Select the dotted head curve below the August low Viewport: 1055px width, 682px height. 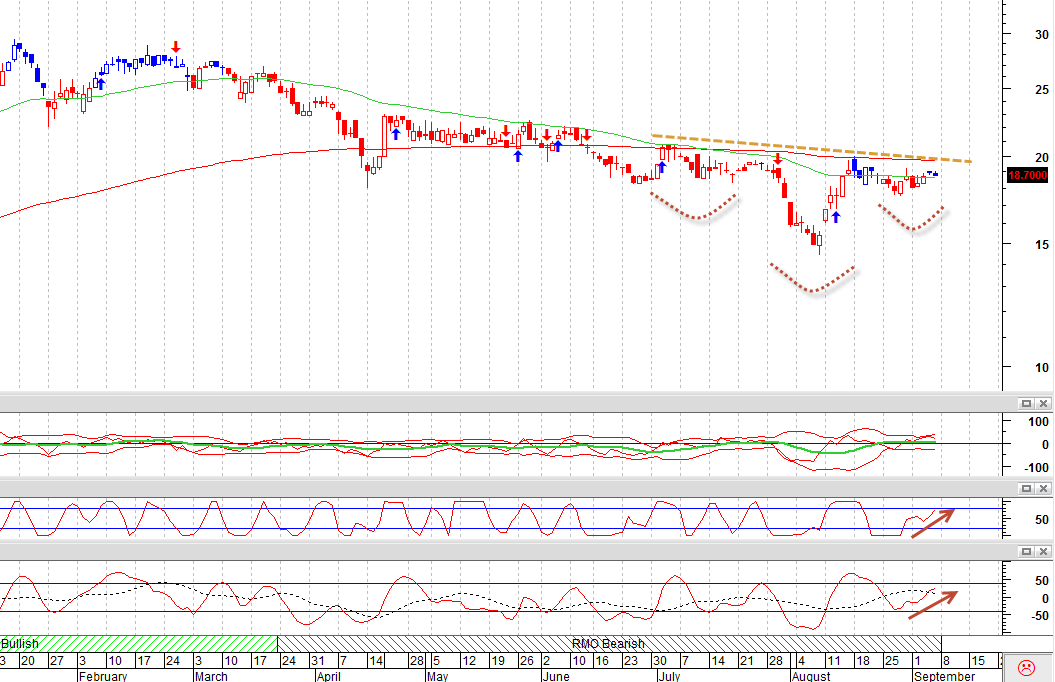pyautogui.click(x=813, y=278)
